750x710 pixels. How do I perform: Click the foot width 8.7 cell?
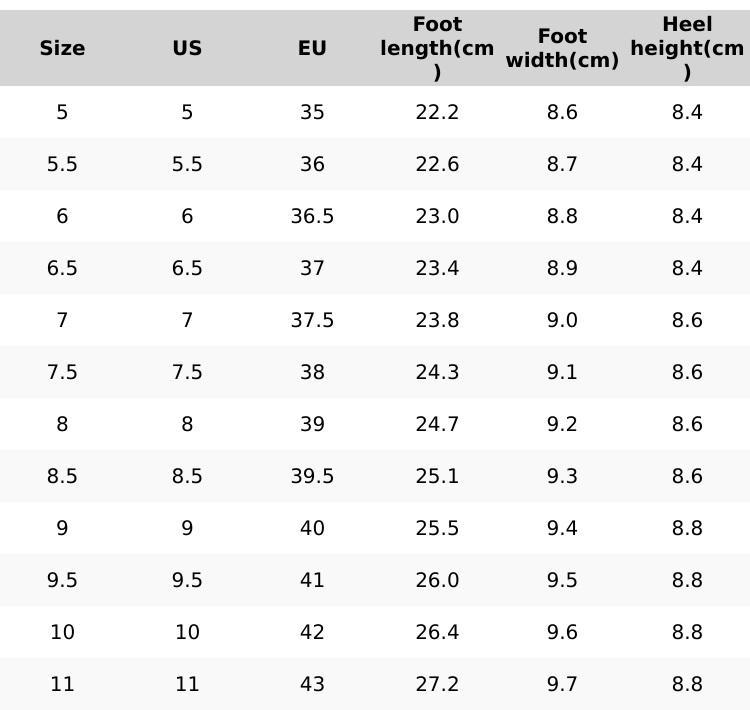click(562, 164)
